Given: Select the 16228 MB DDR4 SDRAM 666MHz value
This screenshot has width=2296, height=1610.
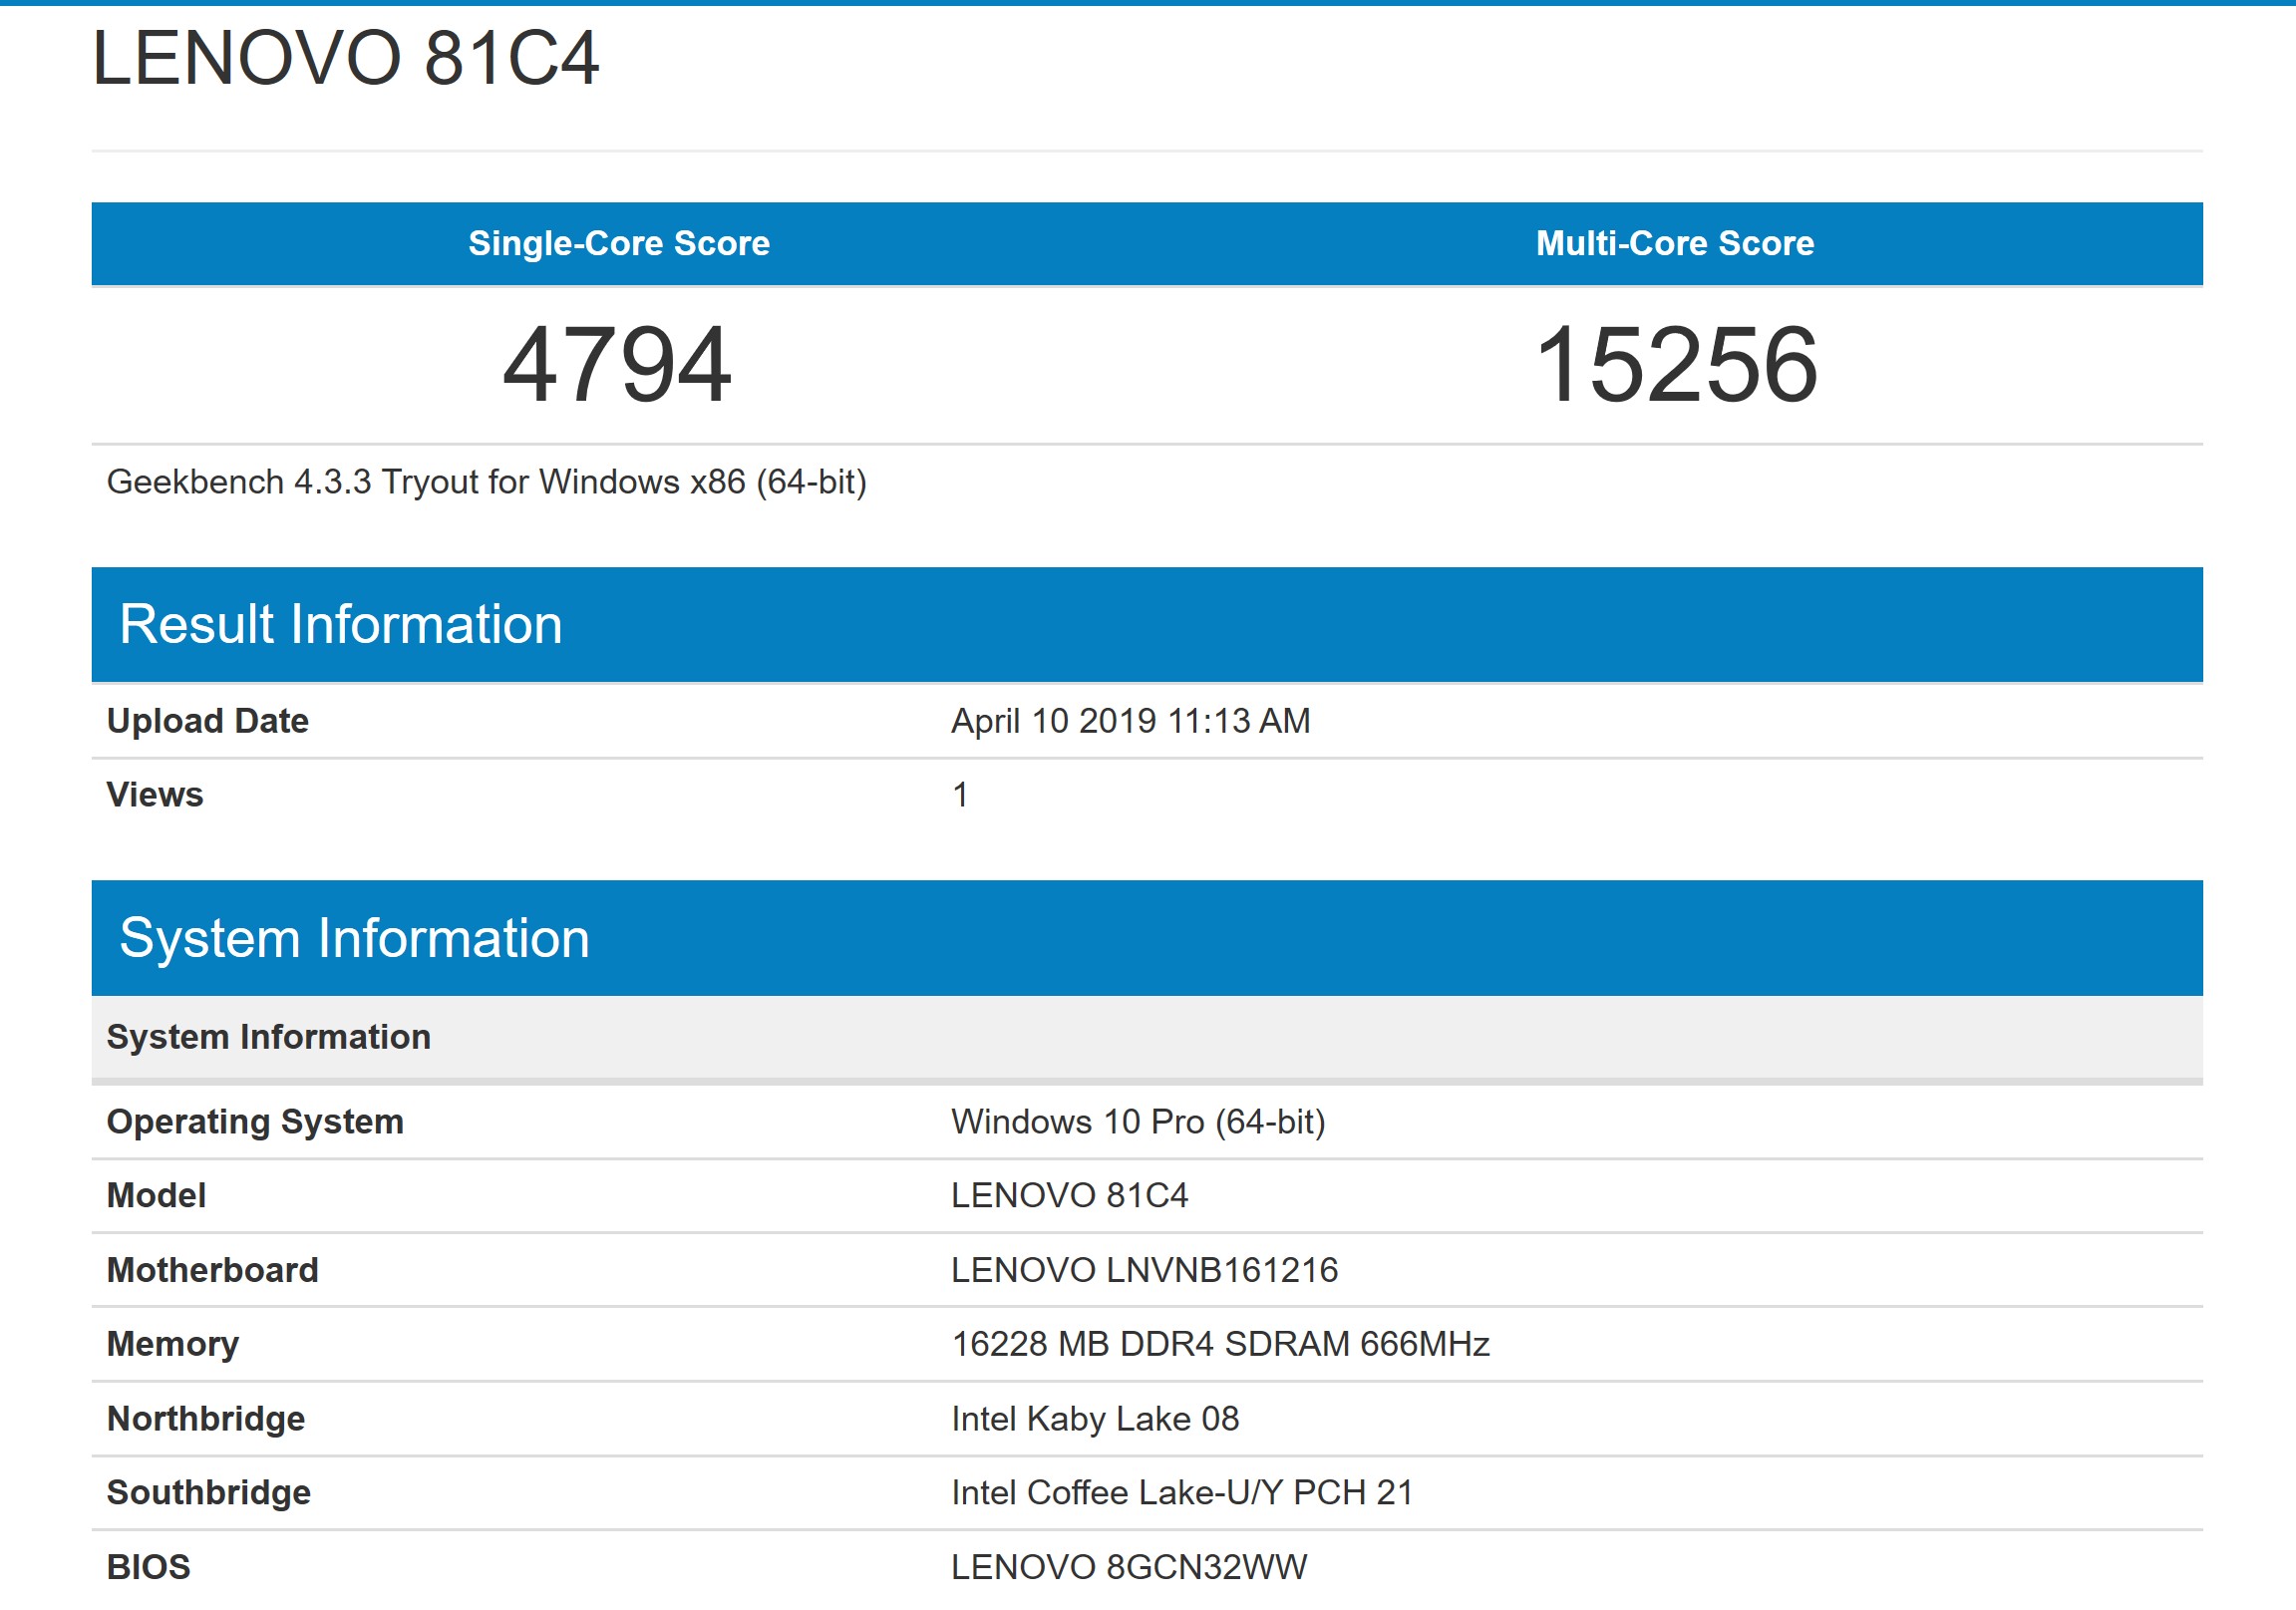Looking at the screenshot, I should pyautogui.click(x=1220, y=1345).
